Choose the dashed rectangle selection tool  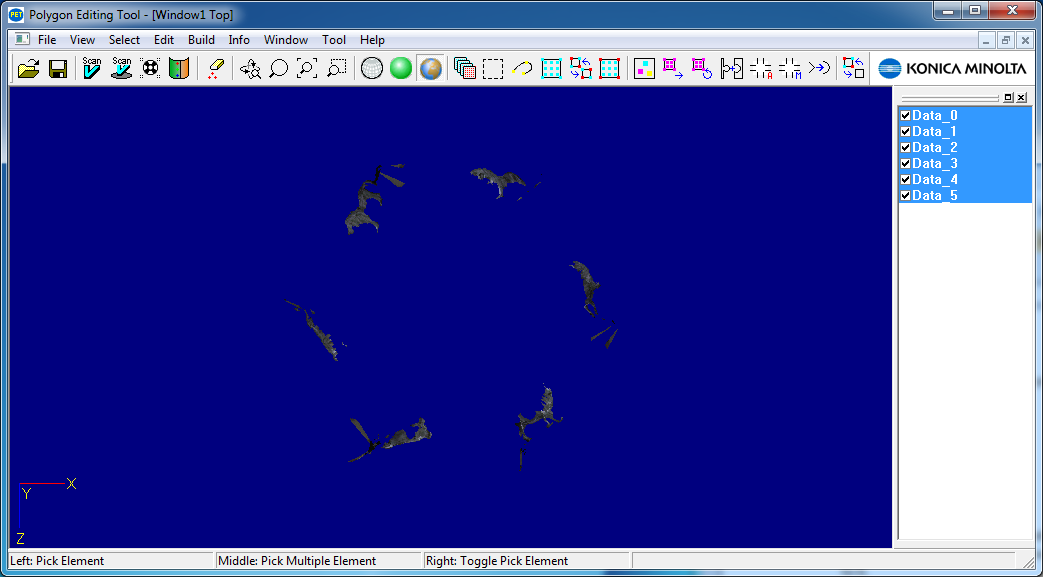(493, 68)
